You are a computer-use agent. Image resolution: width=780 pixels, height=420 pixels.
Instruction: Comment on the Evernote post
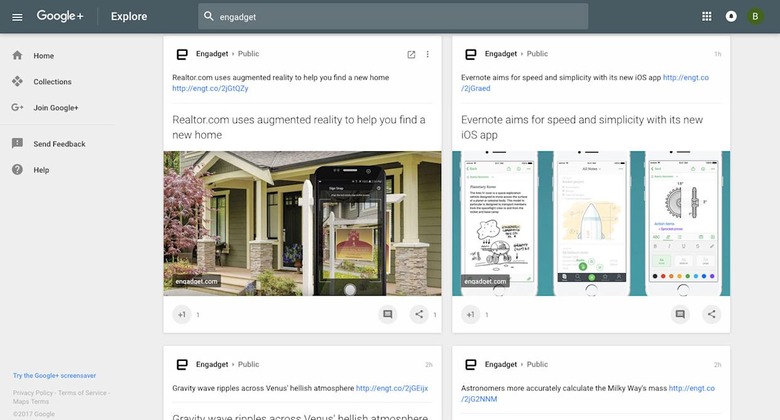[x=680, y=314]
